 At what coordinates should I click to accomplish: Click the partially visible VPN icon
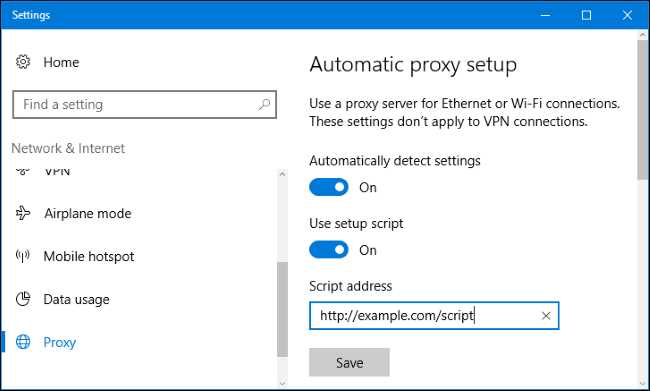pyautogui.click(x=23, y=170)
